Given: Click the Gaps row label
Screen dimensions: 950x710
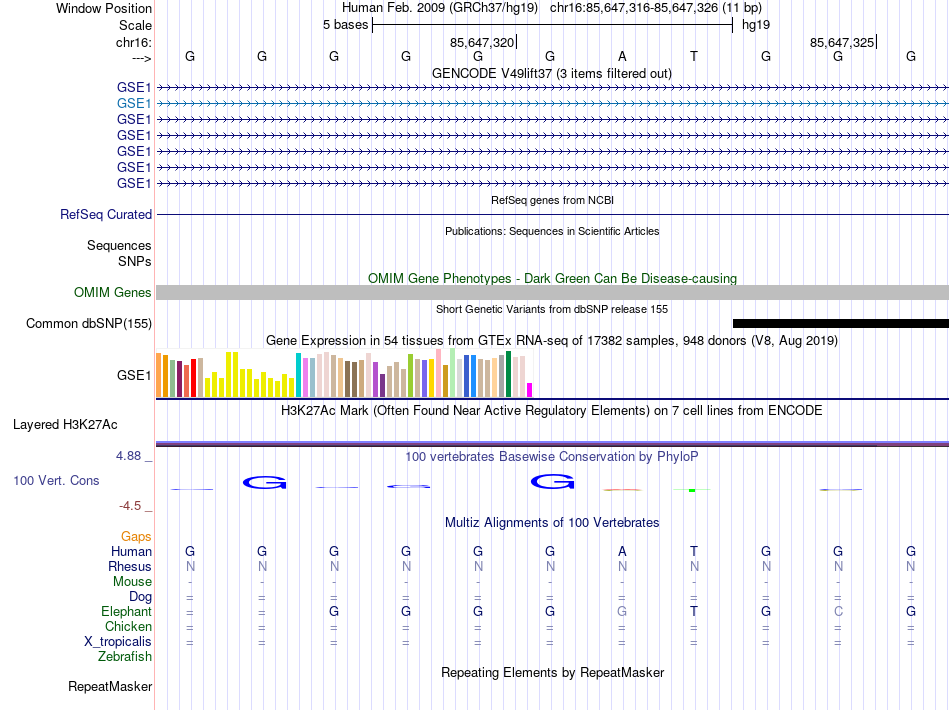Looking at the screenshot, I should 136,537.
